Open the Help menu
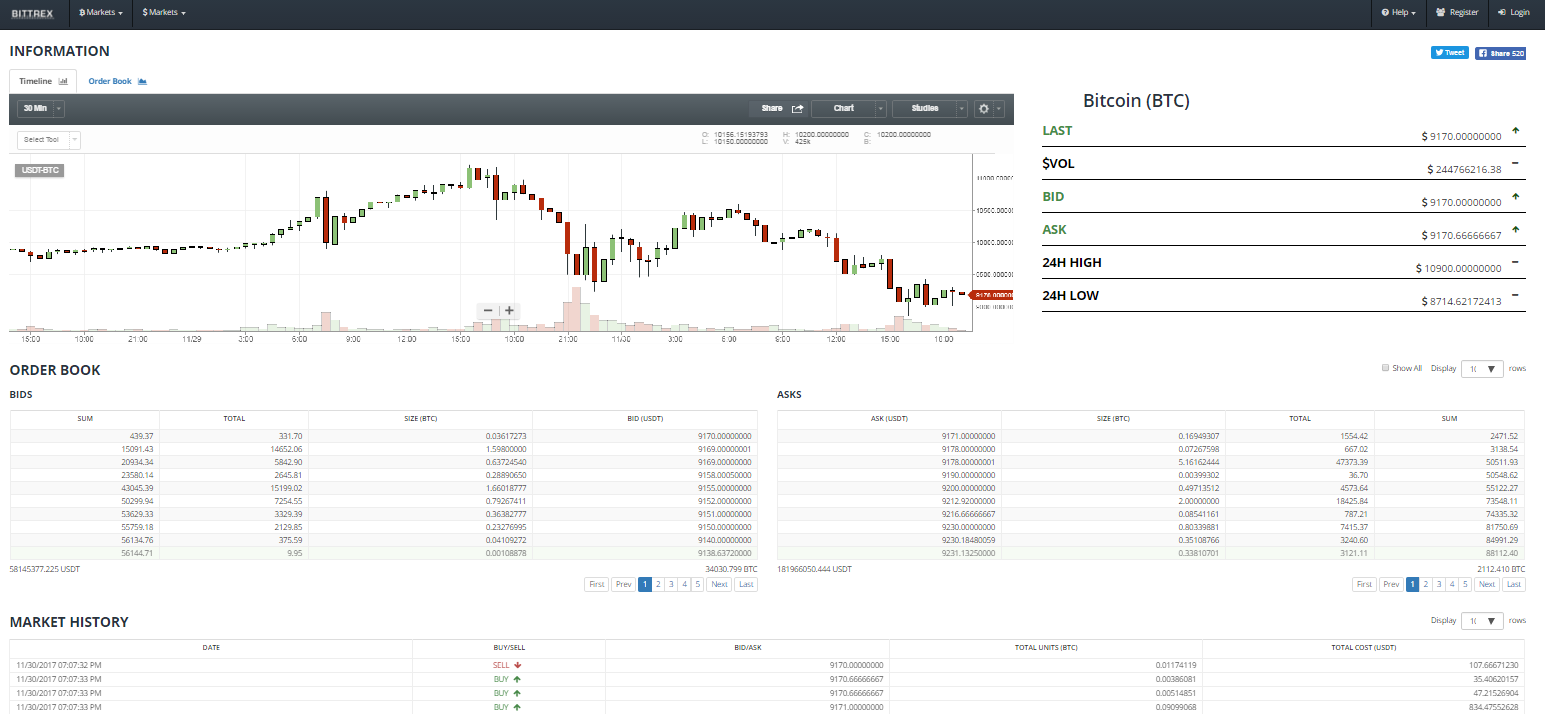 [x=1397, y=13]
